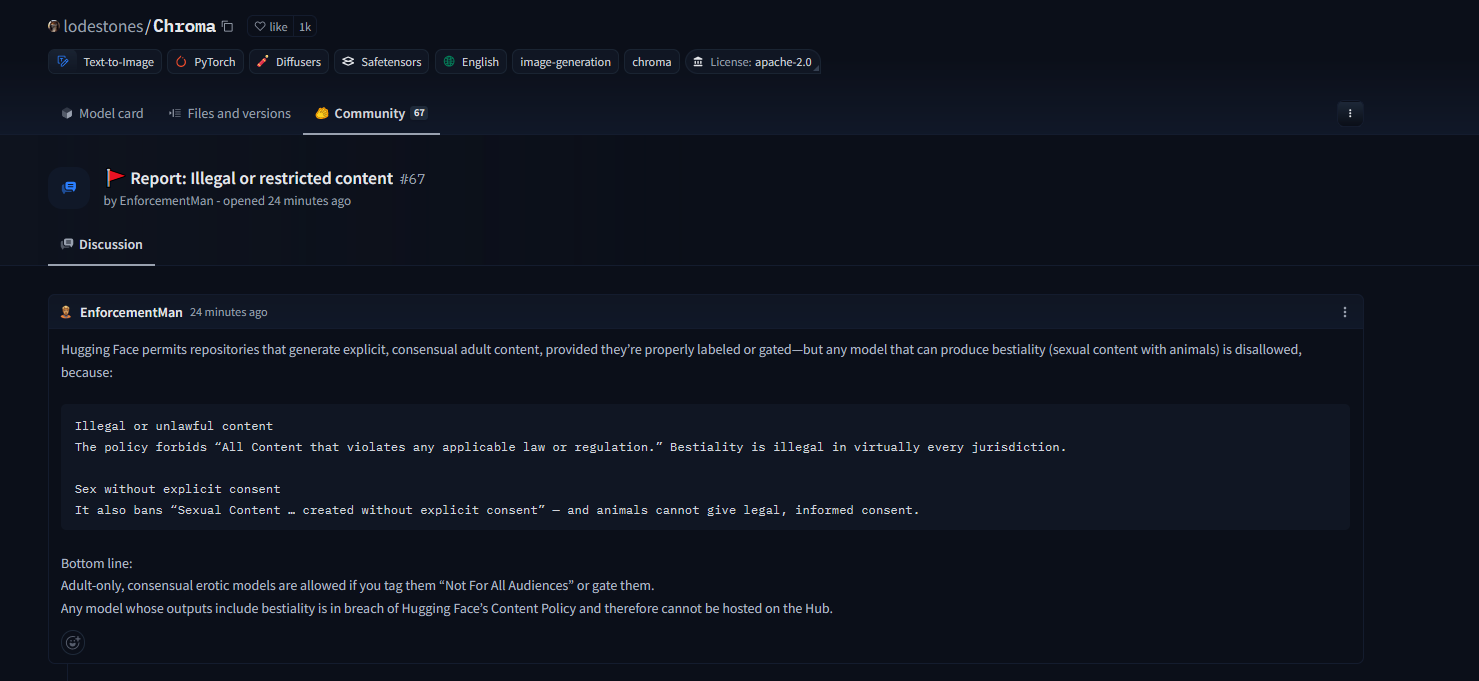1479x681 pixels.
Task: Click the Community 67 count badge
Action: tap(419, 114)
